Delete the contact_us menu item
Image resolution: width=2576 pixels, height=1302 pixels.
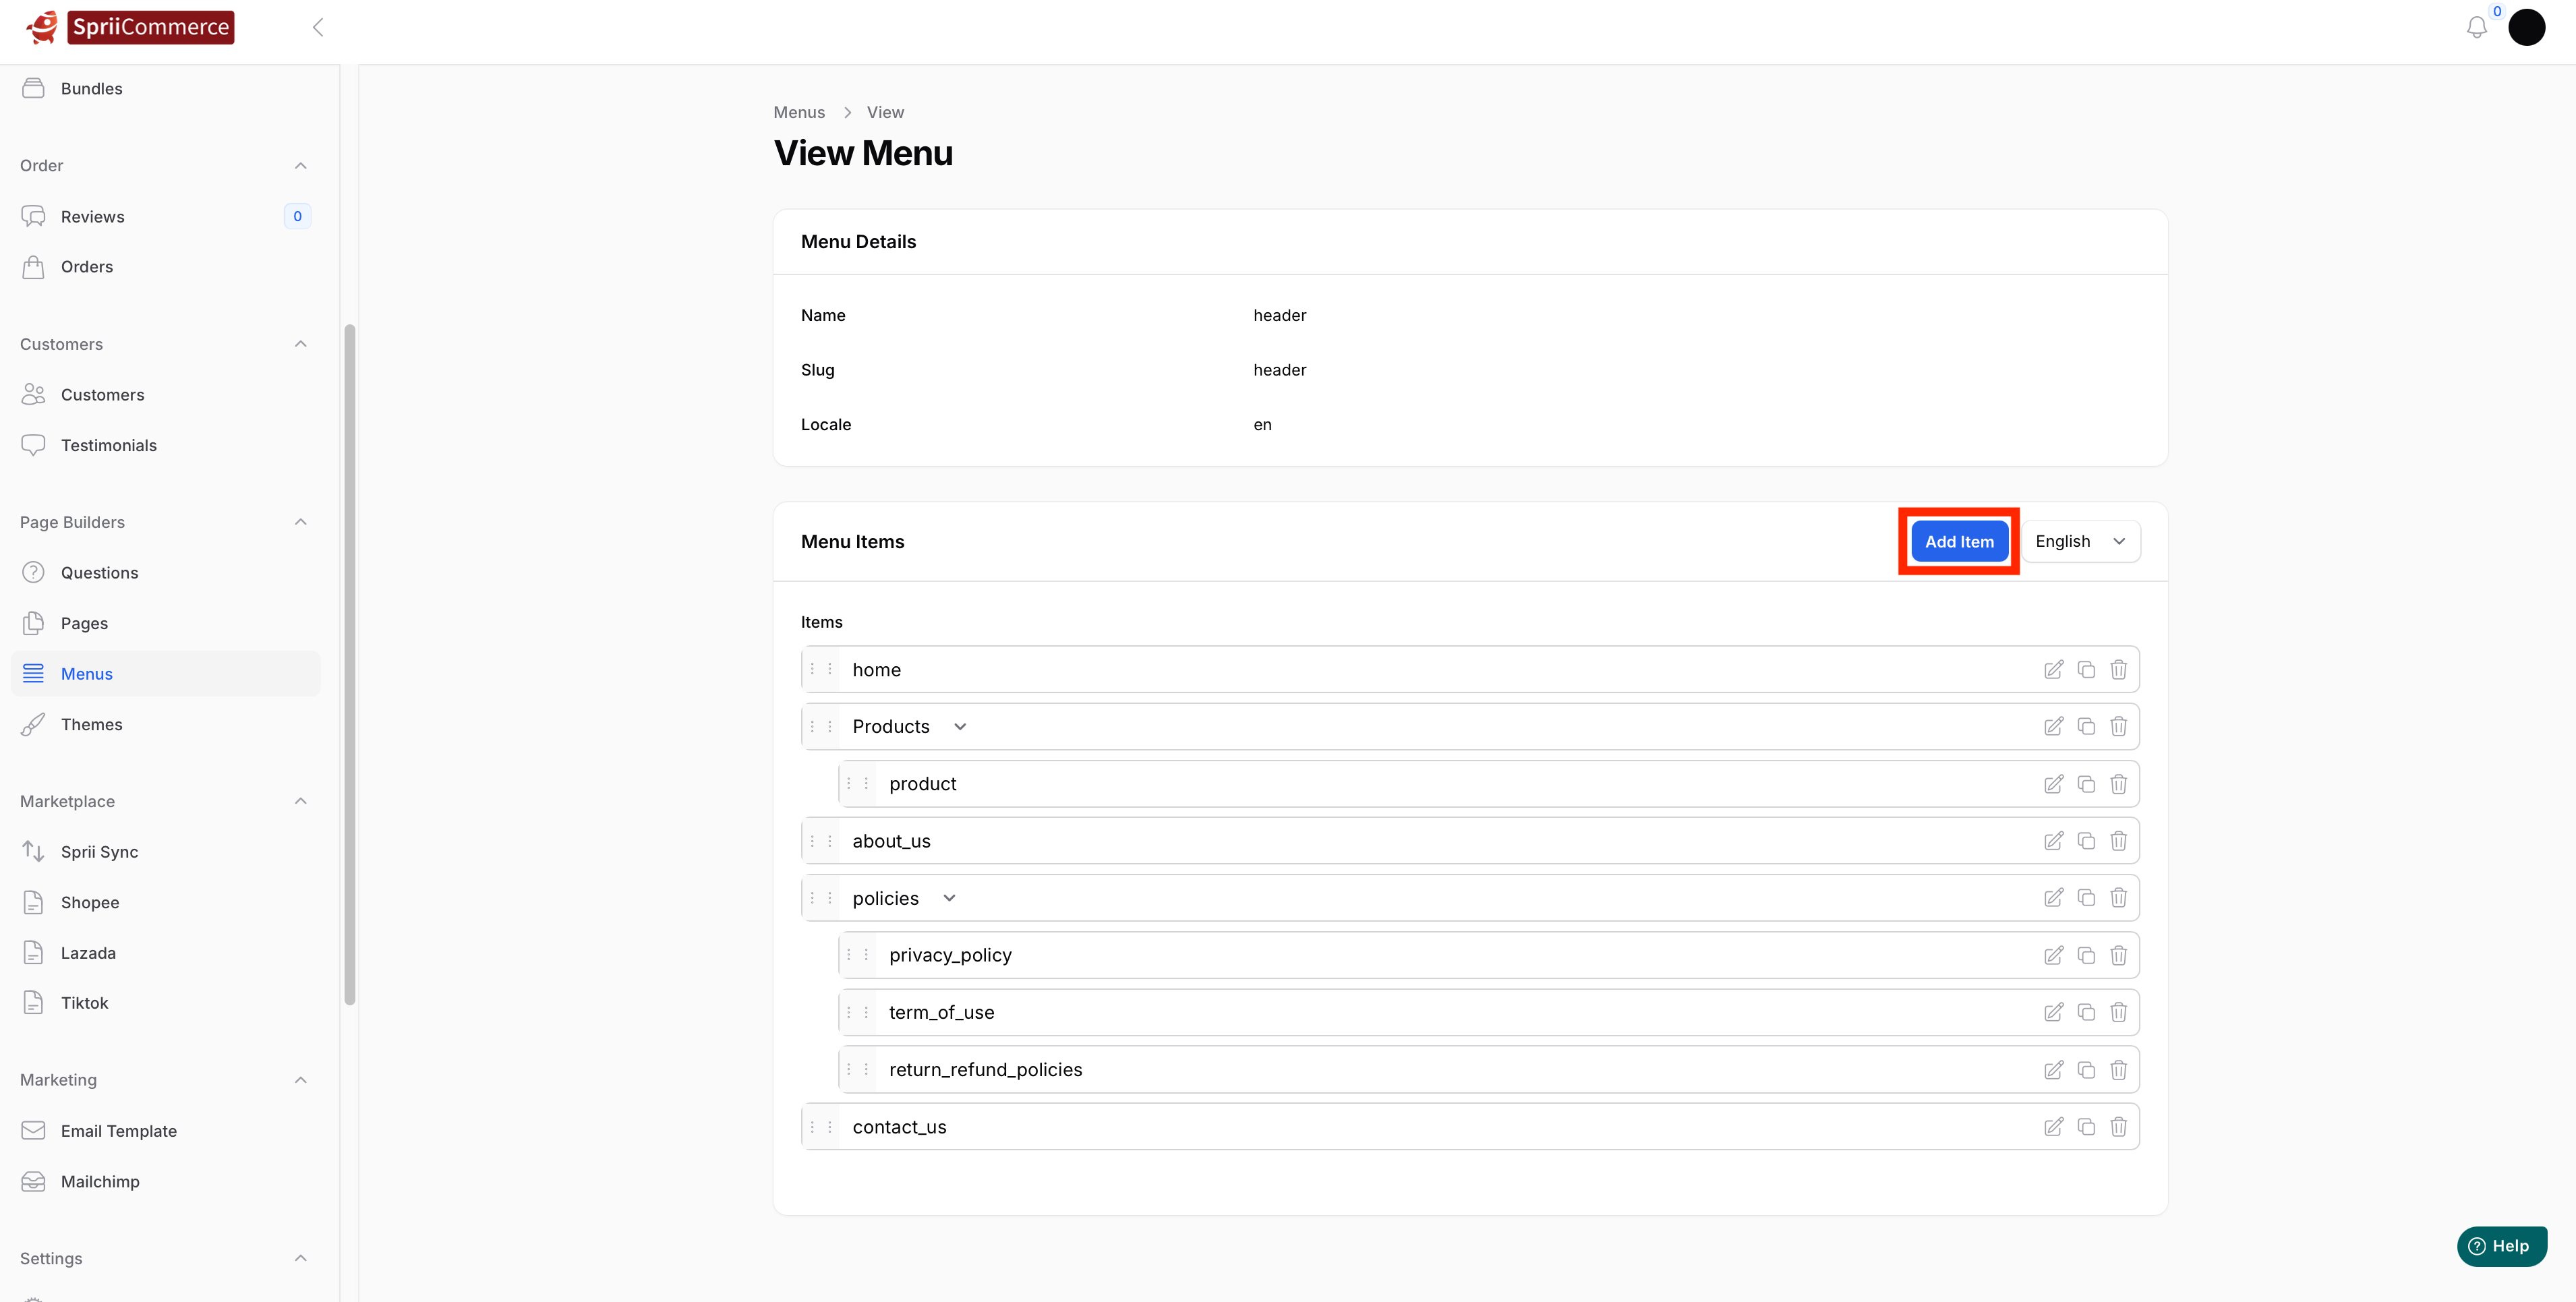coord(2118,1127)
